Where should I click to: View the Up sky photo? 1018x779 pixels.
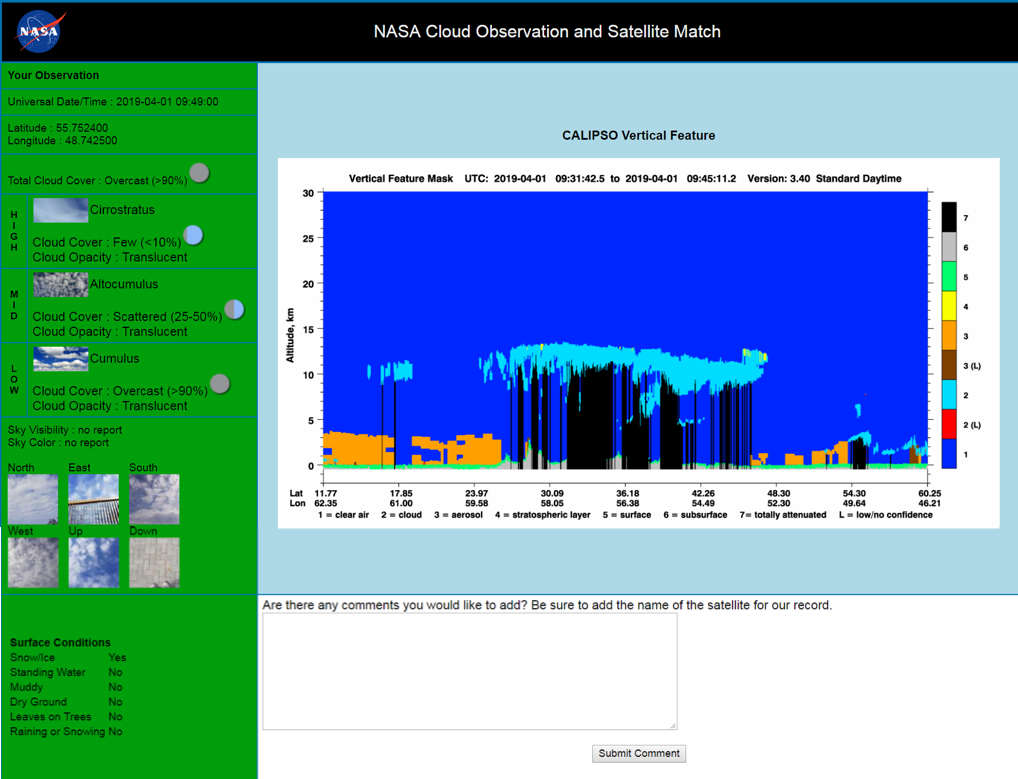tap(93, 563)
